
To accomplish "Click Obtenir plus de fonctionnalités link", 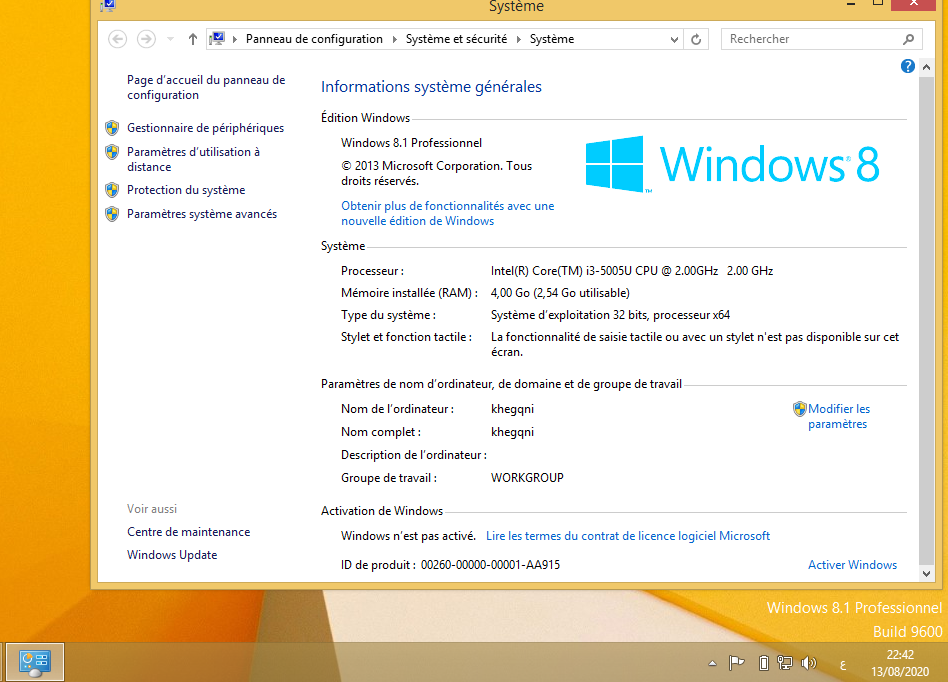I will 447,213.
